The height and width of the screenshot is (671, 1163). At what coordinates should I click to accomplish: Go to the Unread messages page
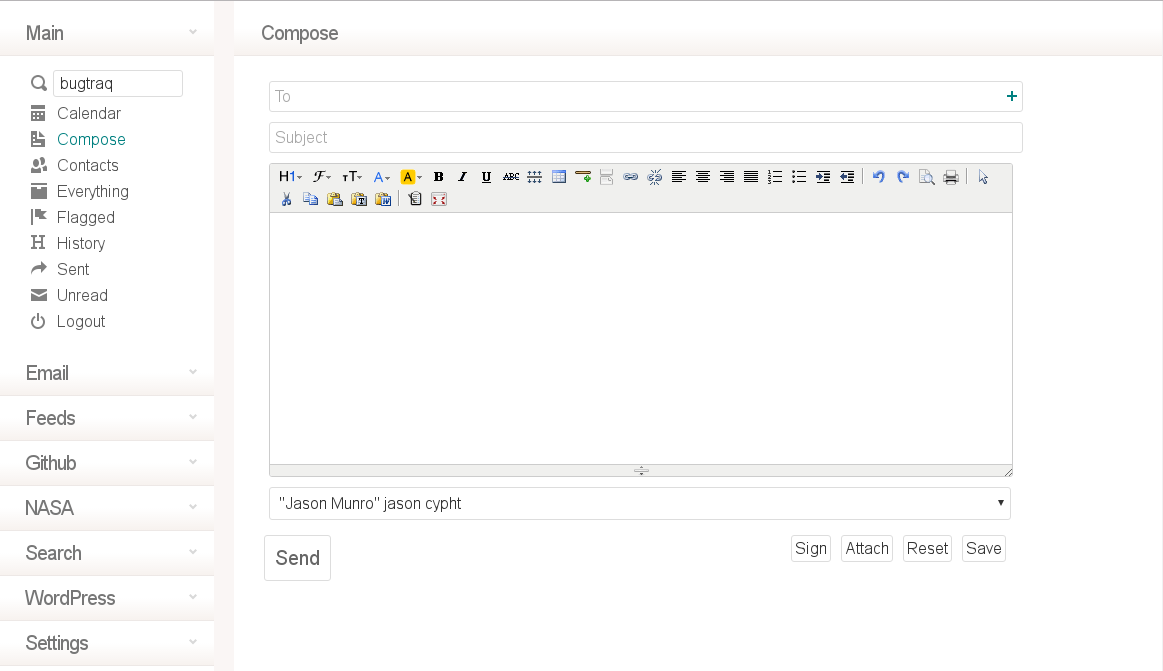pos(82,296)
